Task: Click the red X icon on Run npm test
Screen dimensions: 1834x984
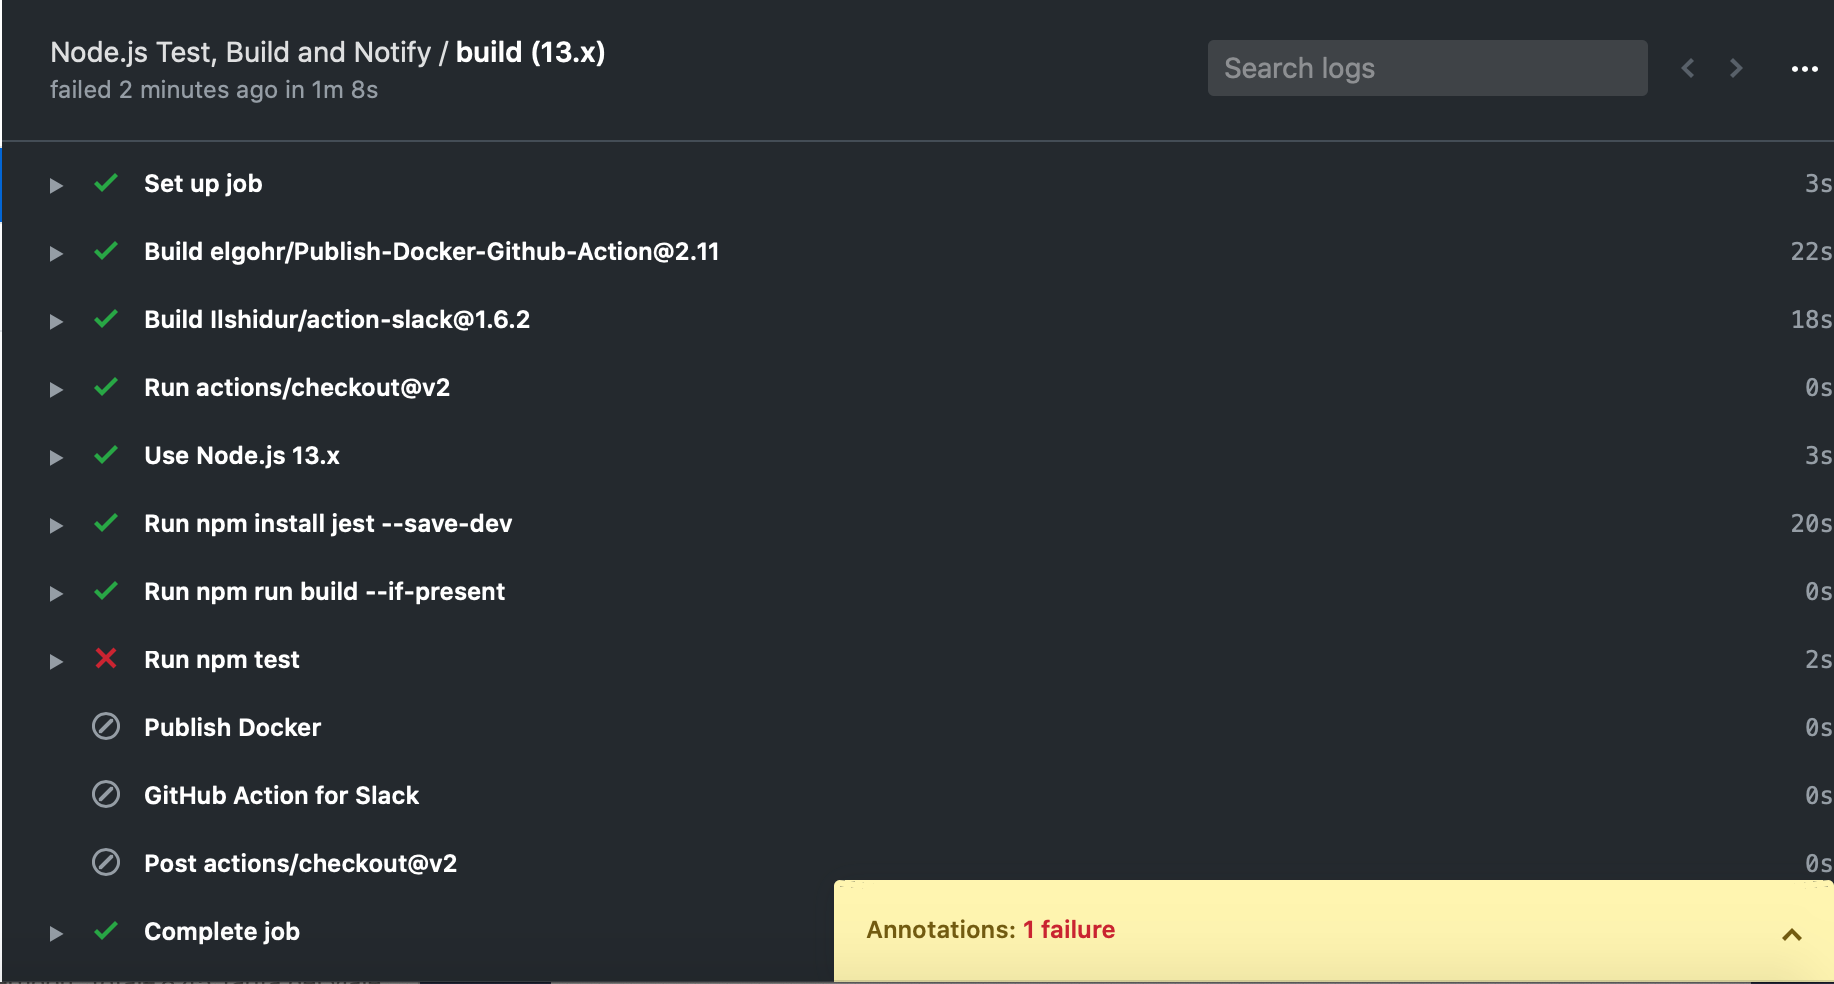Action: [105, 659]
